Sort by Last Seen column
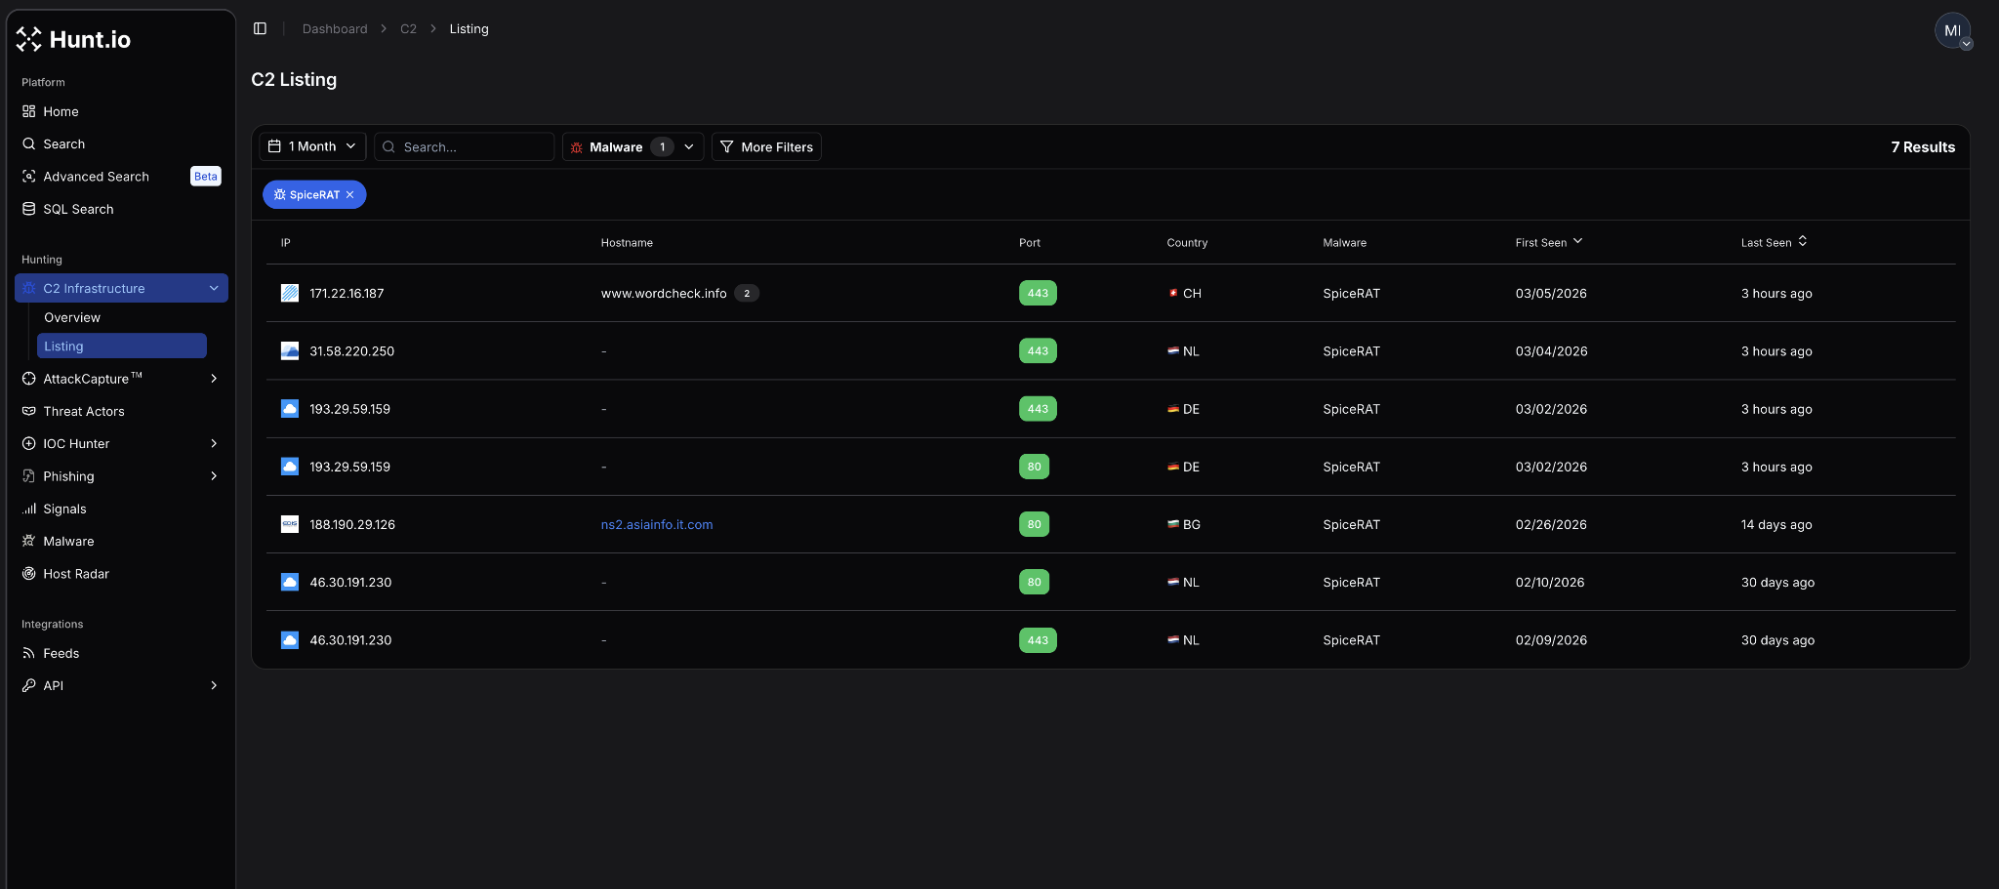The height and width of the screenshot is (890, 1999). 1774,243
